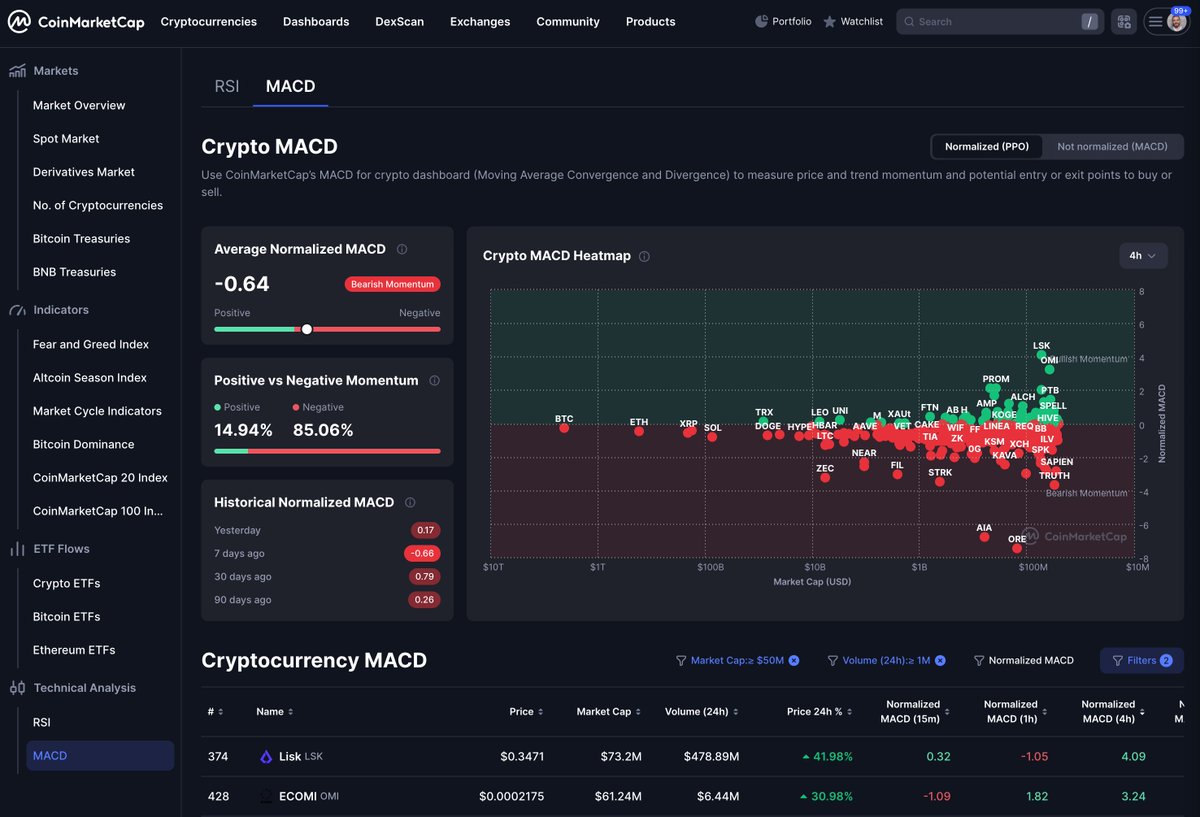Select Normalized (PPO) mode
This screenshot has width=1200, height=817.
tap(986, 146)
